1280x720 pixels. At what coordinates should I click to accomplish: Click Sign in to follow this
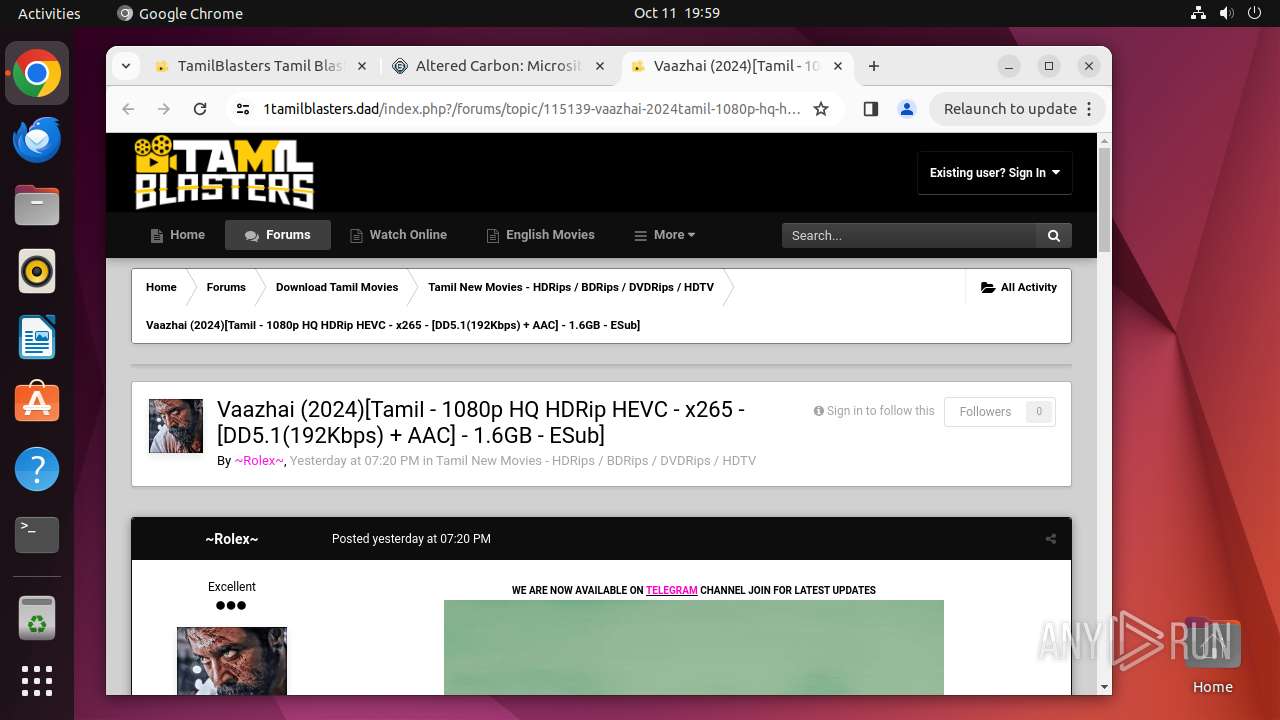[874, 411]
